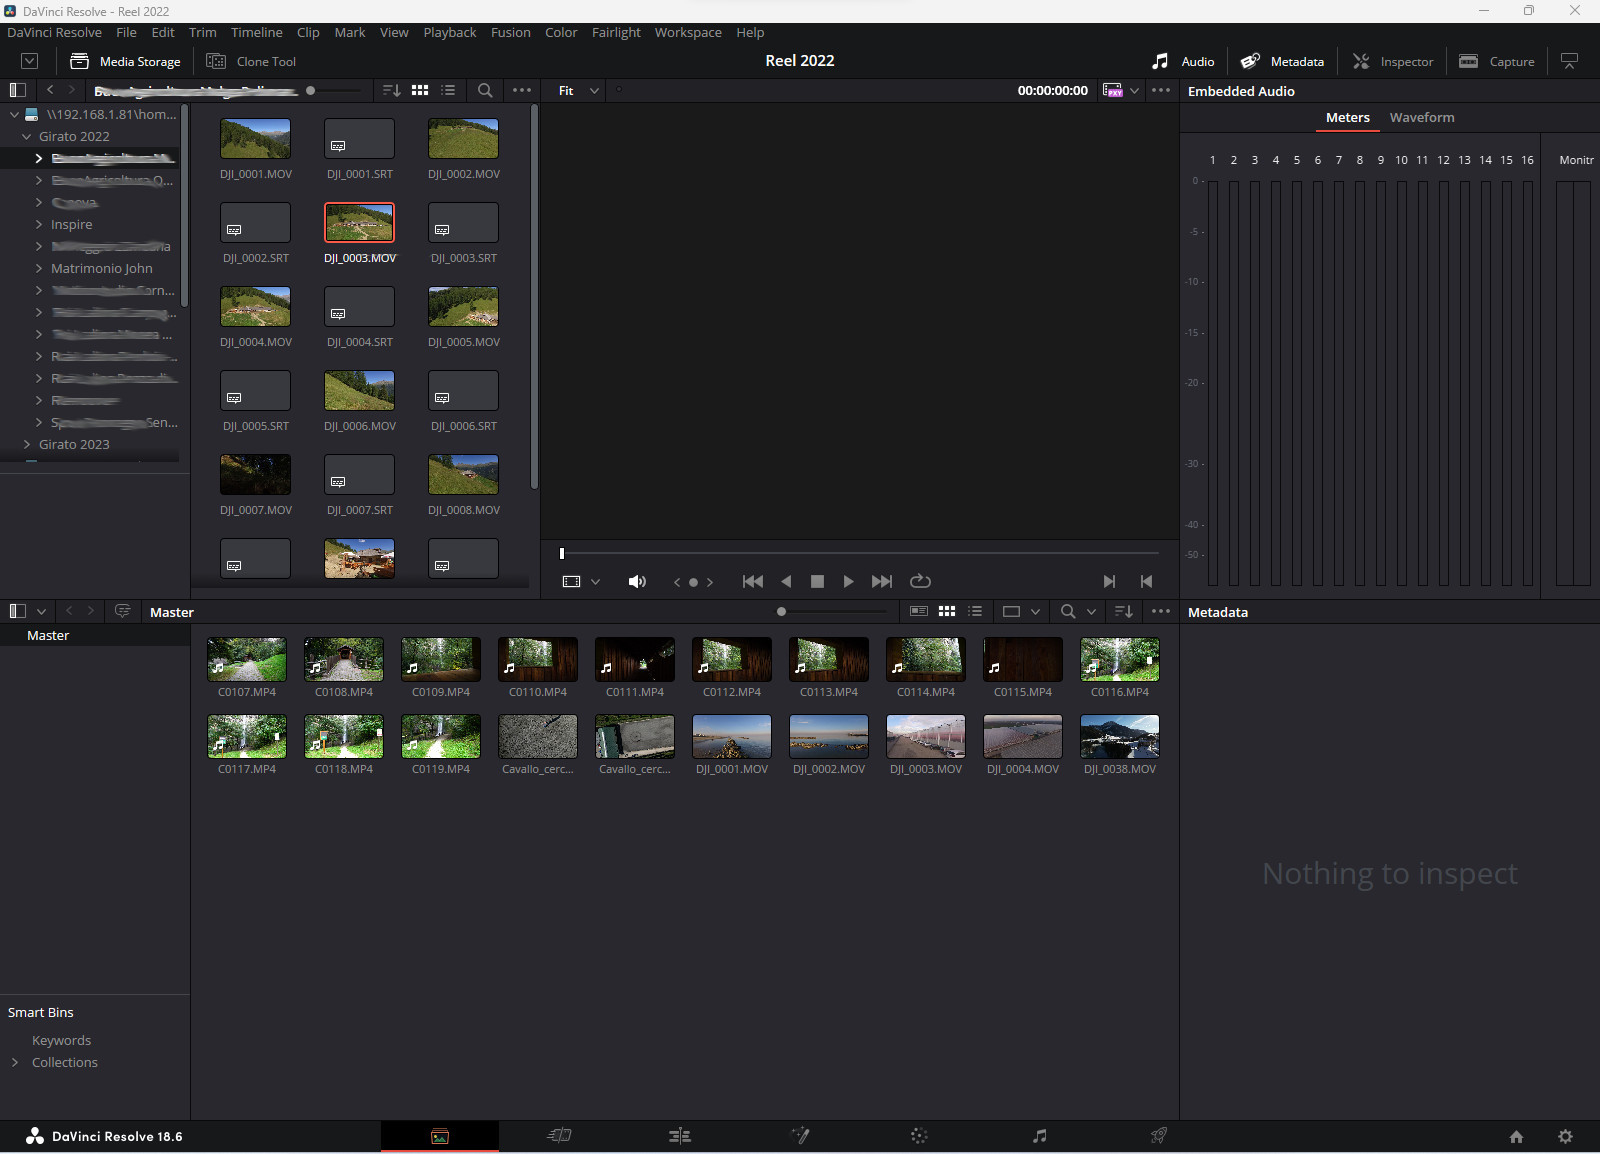Open media pool bin list dropdown arrow
Image resolution: width=1600 pixels, height=1154 pixels.
click(41, 611)
